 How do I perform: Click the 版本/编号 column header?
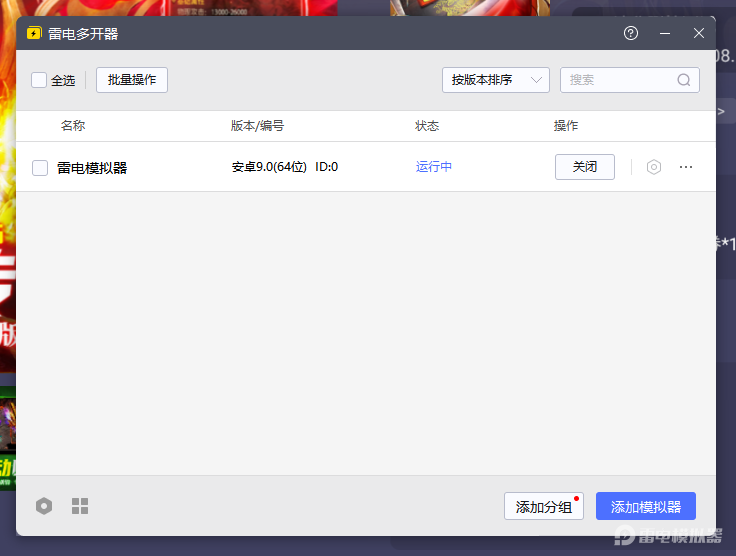(257, 126)
